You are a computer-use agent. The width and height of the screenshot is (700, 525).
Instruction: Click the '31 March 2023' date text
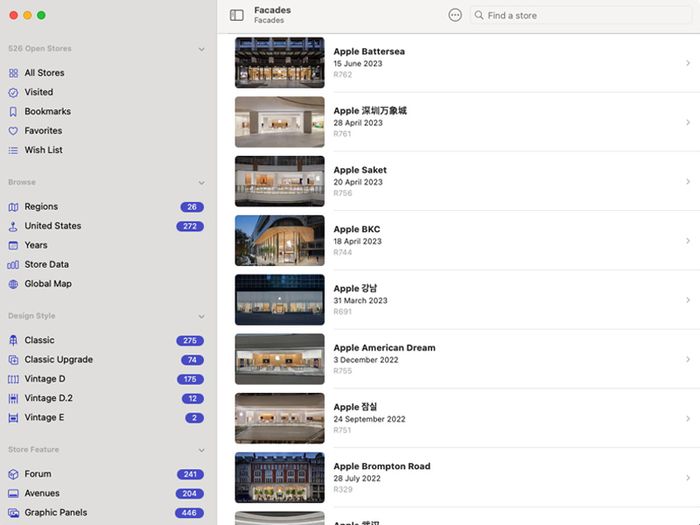tap(360, 300)
